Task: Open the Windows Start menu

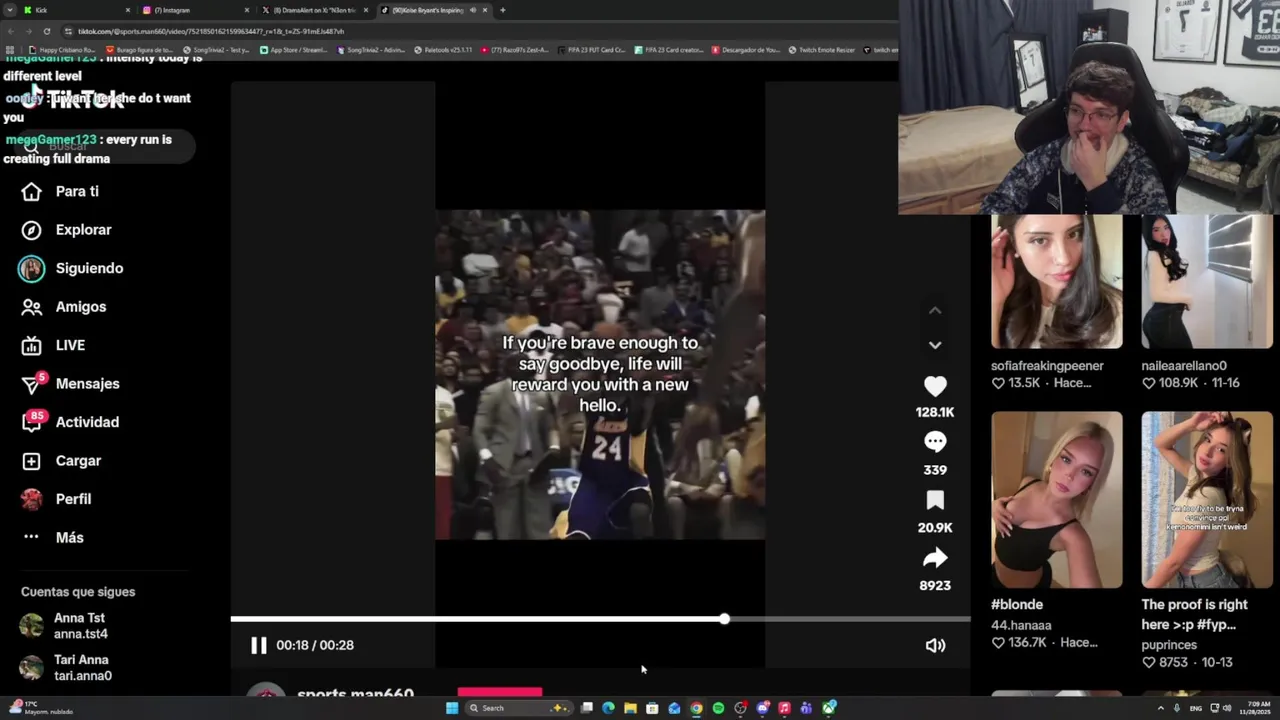Action: point(452,708)
